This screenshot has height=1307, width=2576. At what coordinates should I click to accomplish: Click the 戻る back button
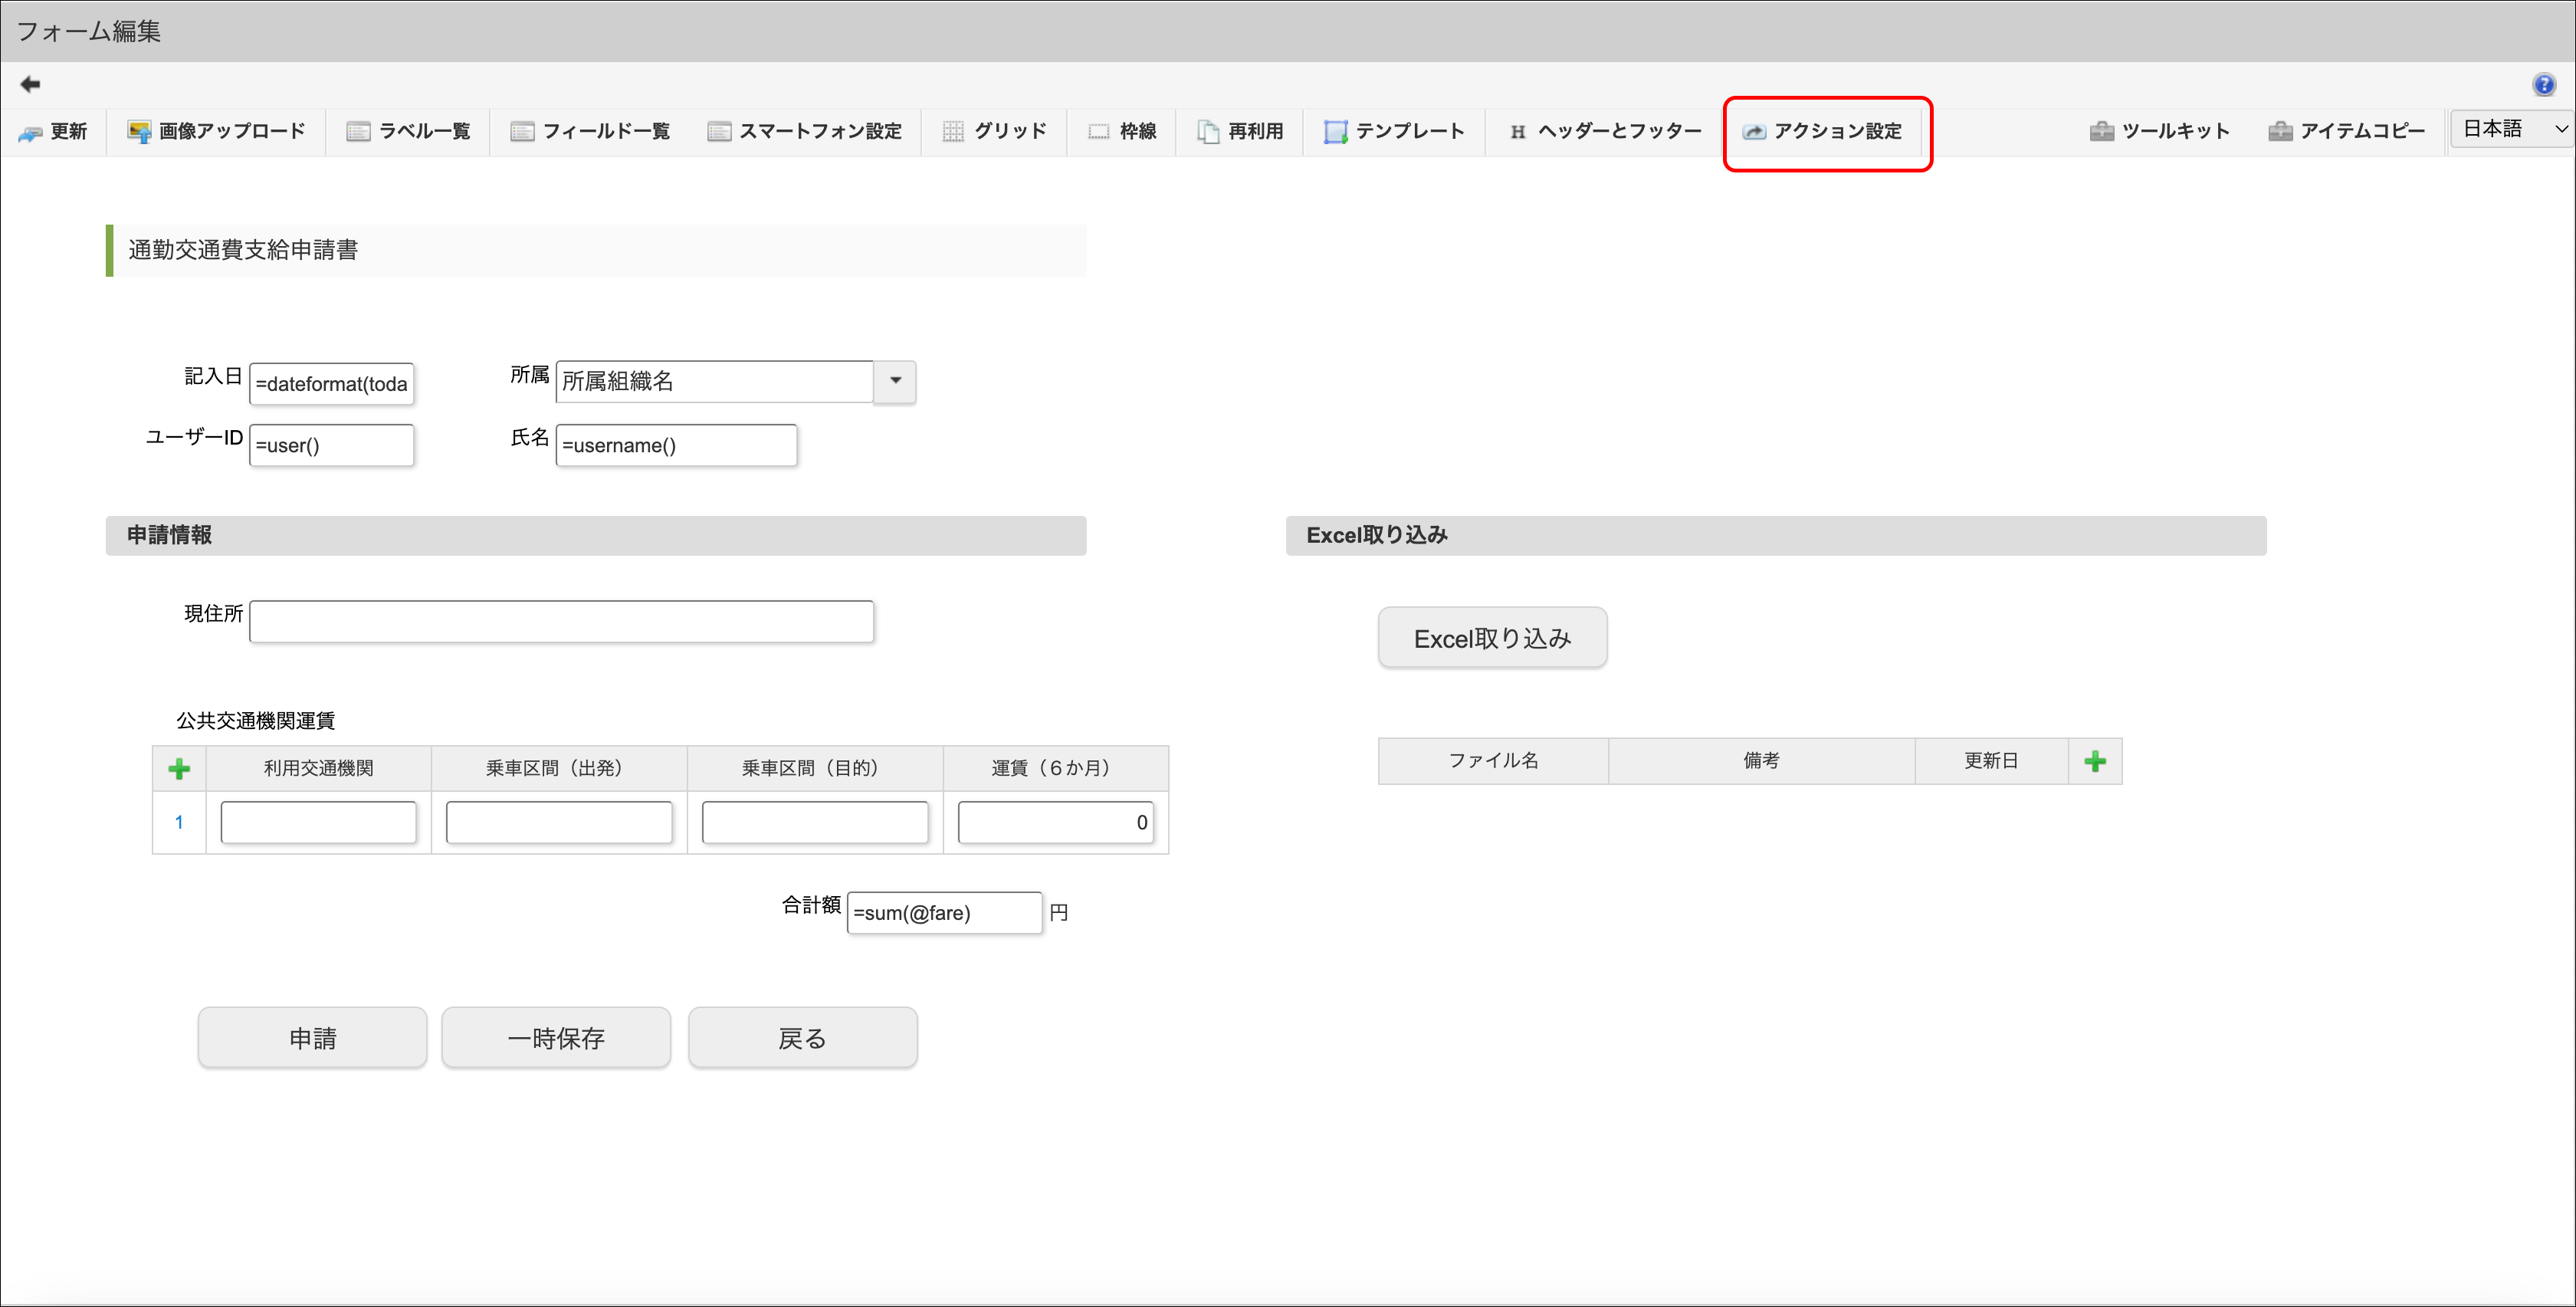[802, 1038]
